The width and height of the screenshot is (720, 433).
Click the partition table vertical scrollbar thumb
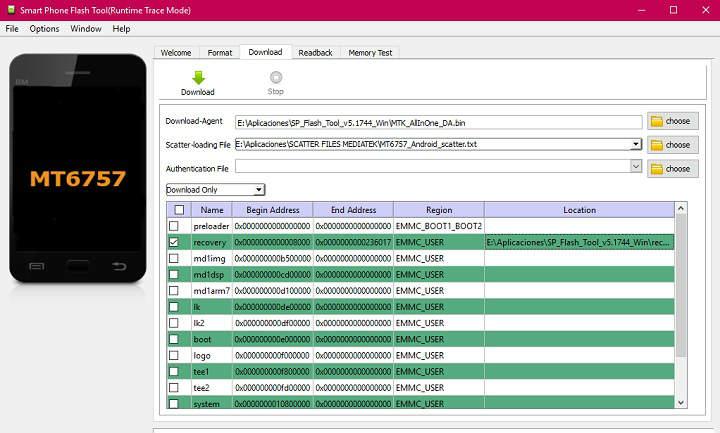click(681, 286)
